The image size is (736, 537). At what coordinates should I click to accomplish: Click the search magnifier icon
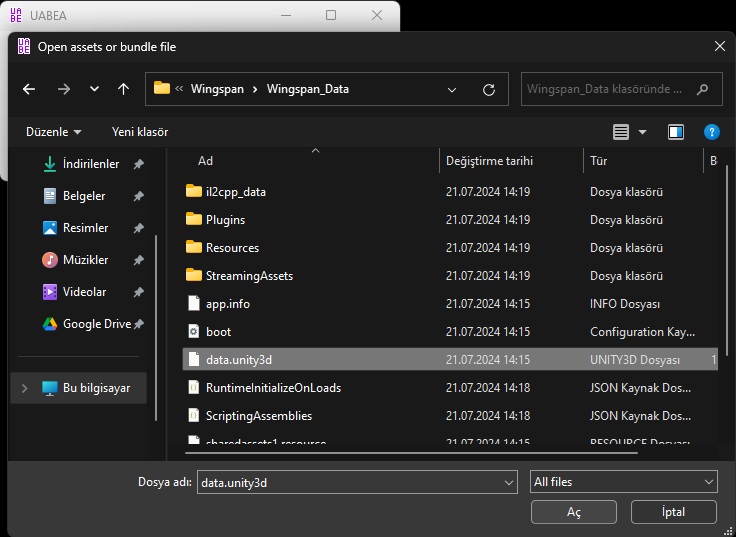[702, 89]
